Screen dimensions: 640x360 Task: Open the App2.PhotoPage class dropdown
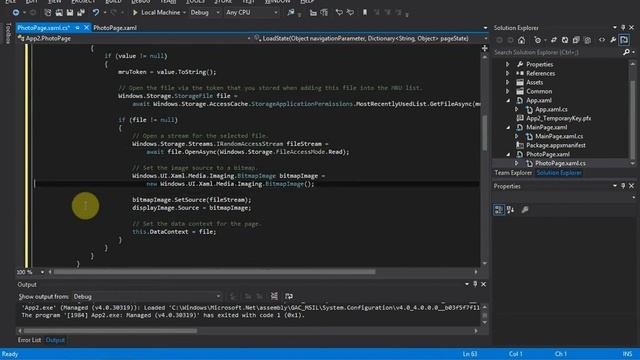tap(134, 38)
